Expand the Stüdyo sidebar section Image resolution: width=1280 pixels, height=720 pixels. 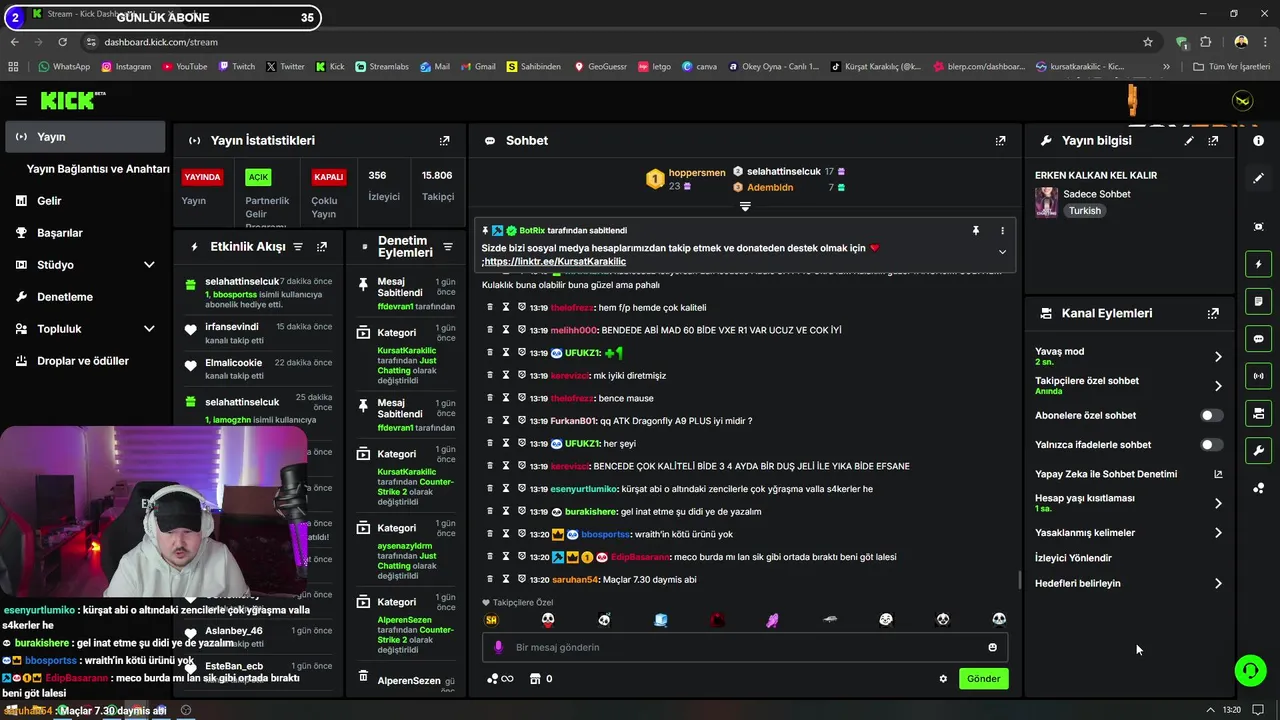point(149,265)
